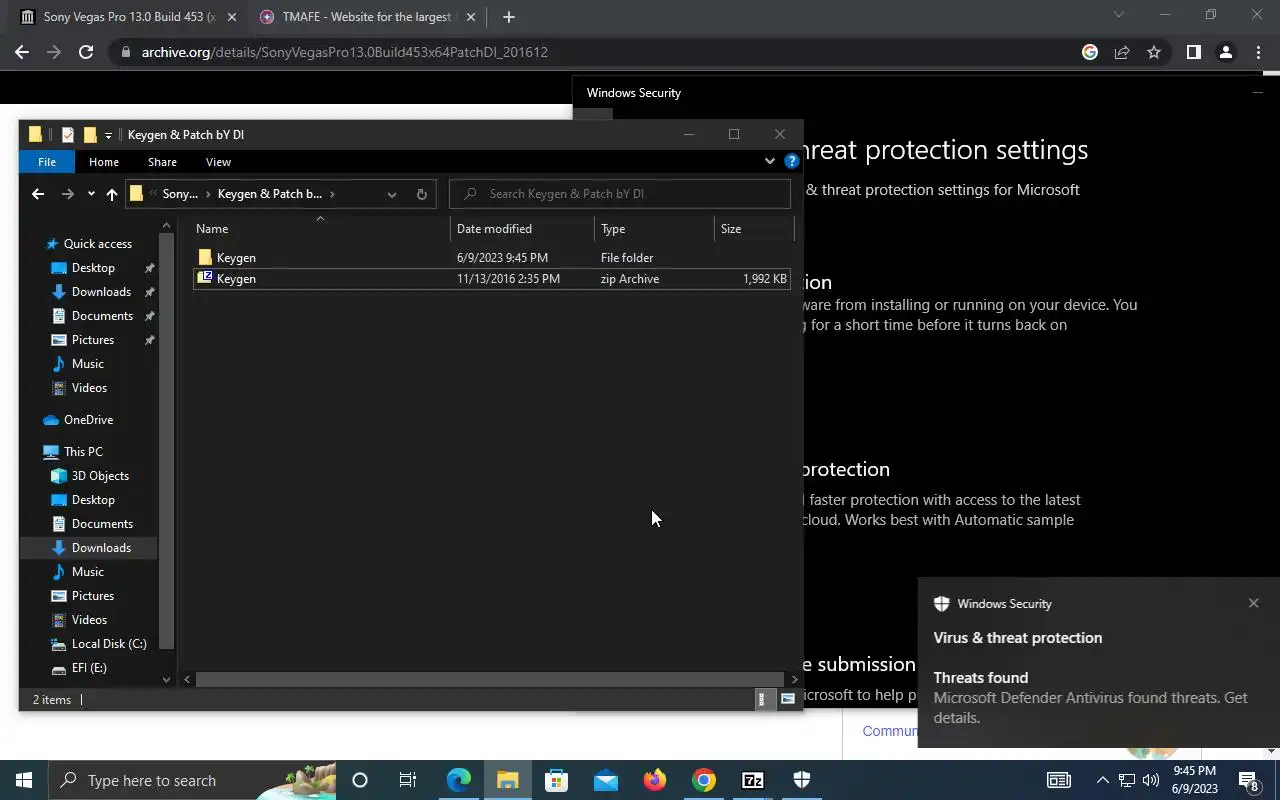Click the file list horizontal scrollbar

pos(489,679)
